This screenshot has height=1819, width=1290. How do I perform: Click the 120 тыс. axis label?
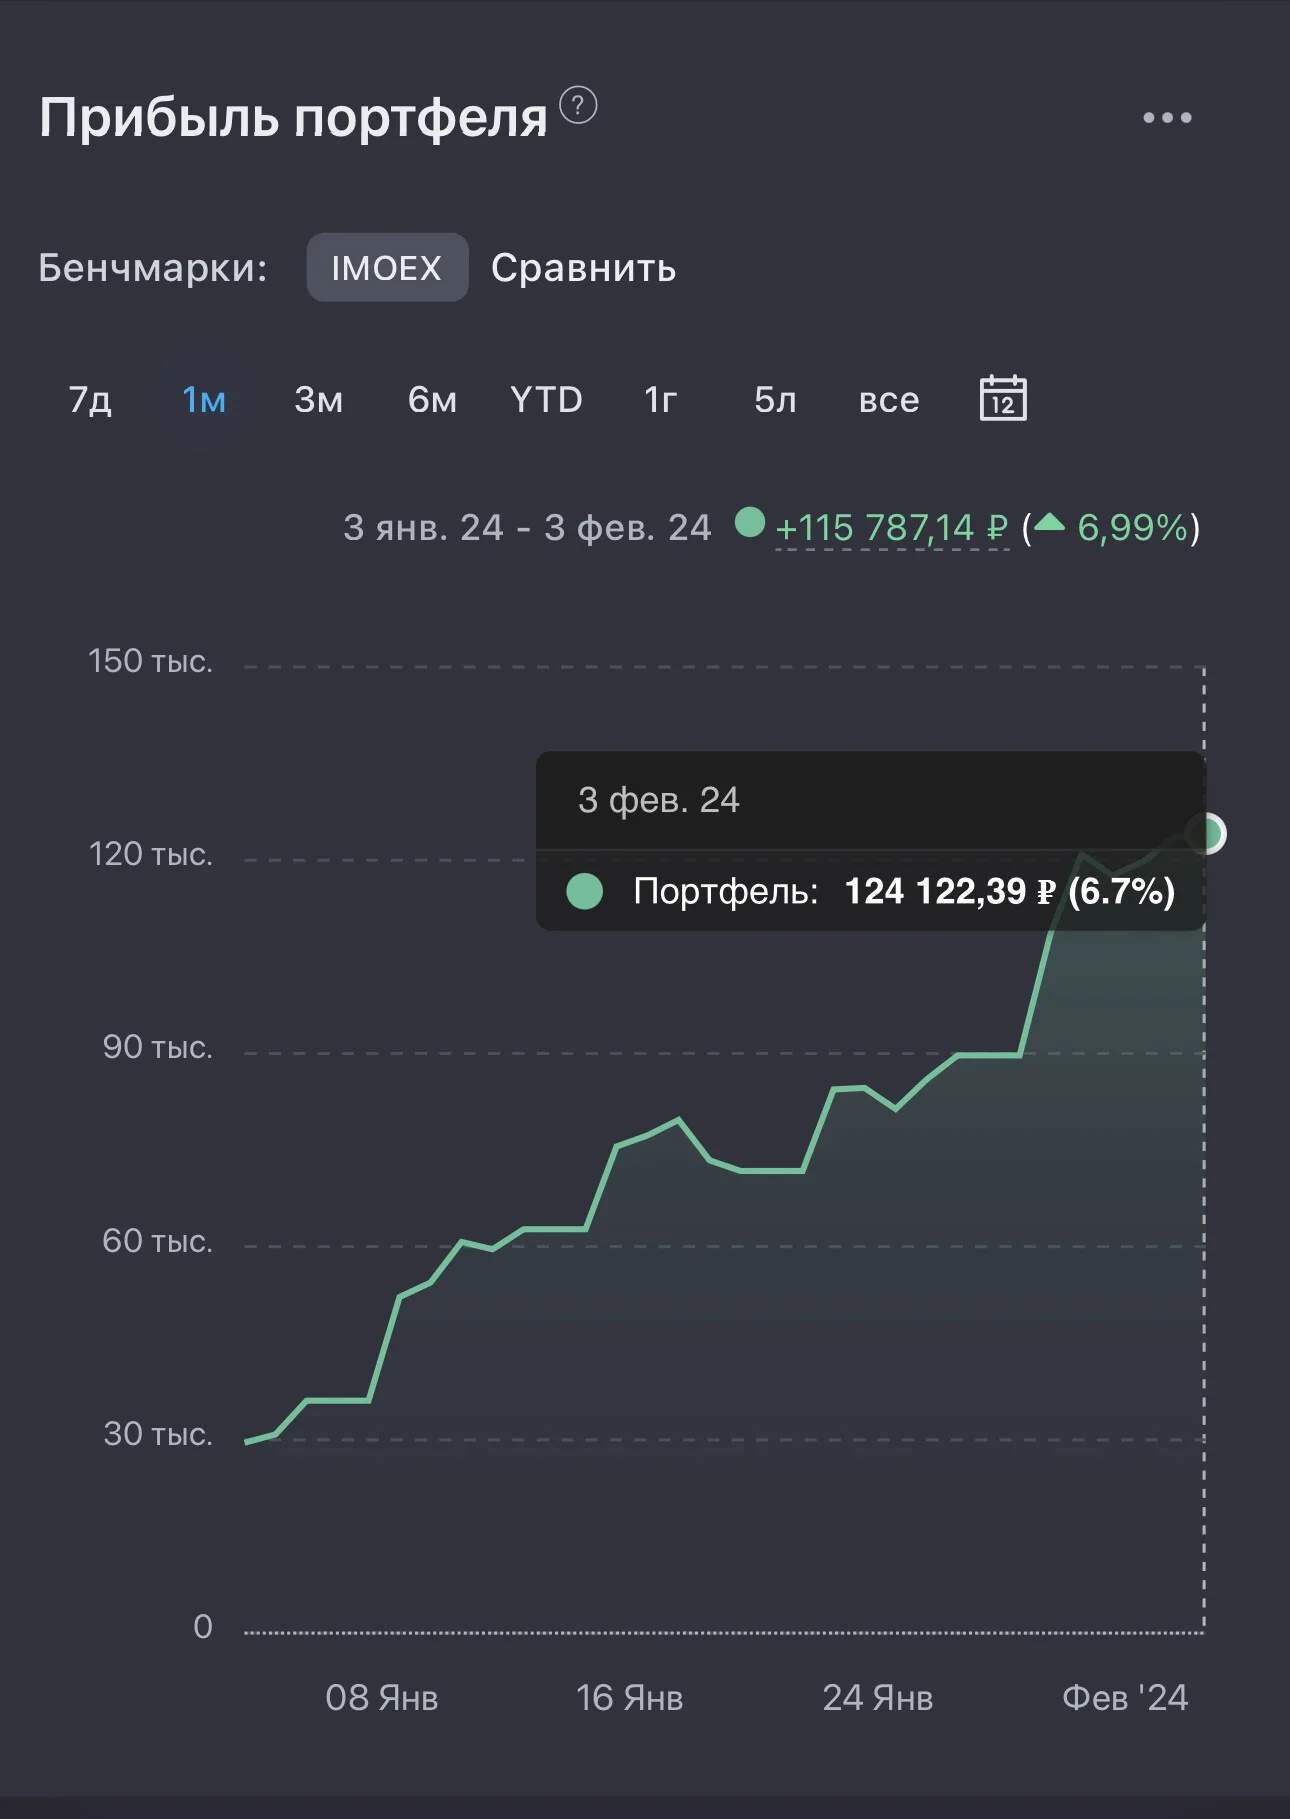(150, 854)
